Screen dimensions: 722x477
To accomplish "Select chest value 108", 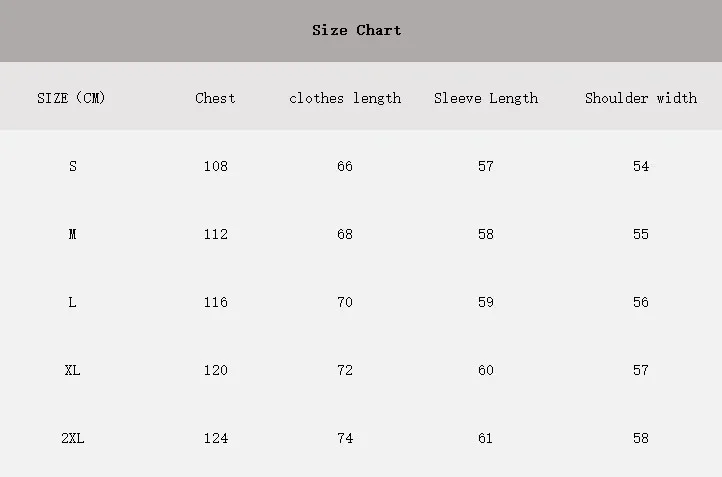I will point(216,166).
